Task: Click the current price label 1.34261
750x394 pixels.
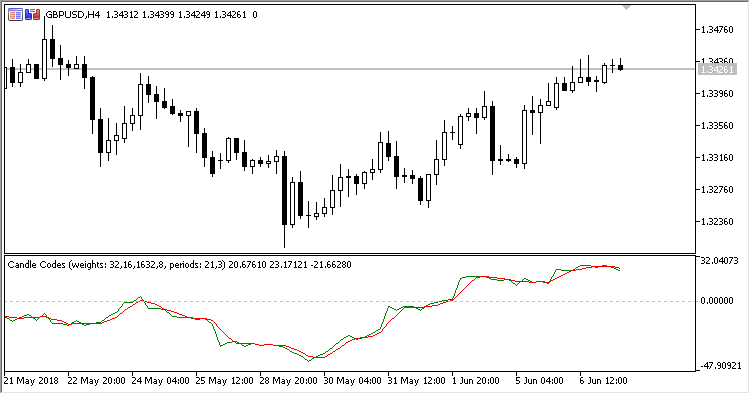Action: click(x=717, y=70)
